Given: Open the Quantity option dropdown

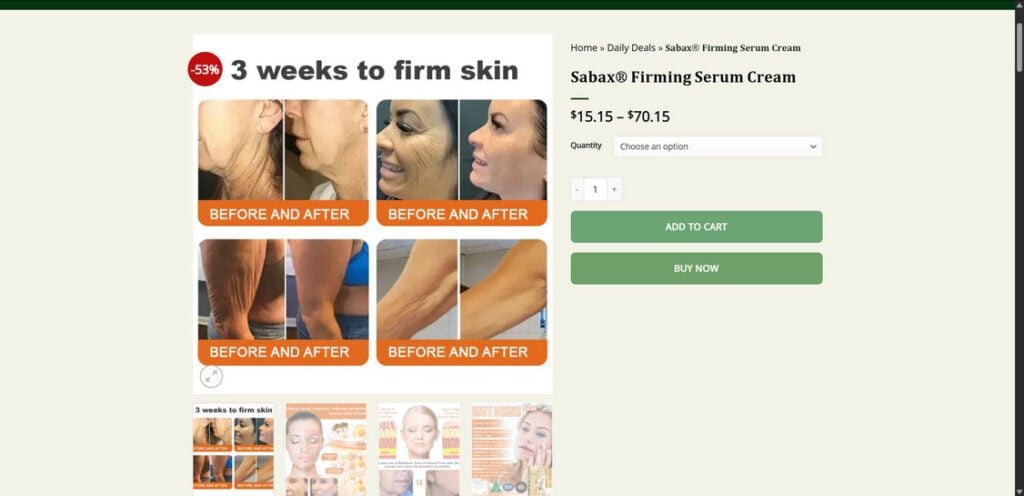Looking at the screenshot, I should pyautogui.click(x=717, y=147).
